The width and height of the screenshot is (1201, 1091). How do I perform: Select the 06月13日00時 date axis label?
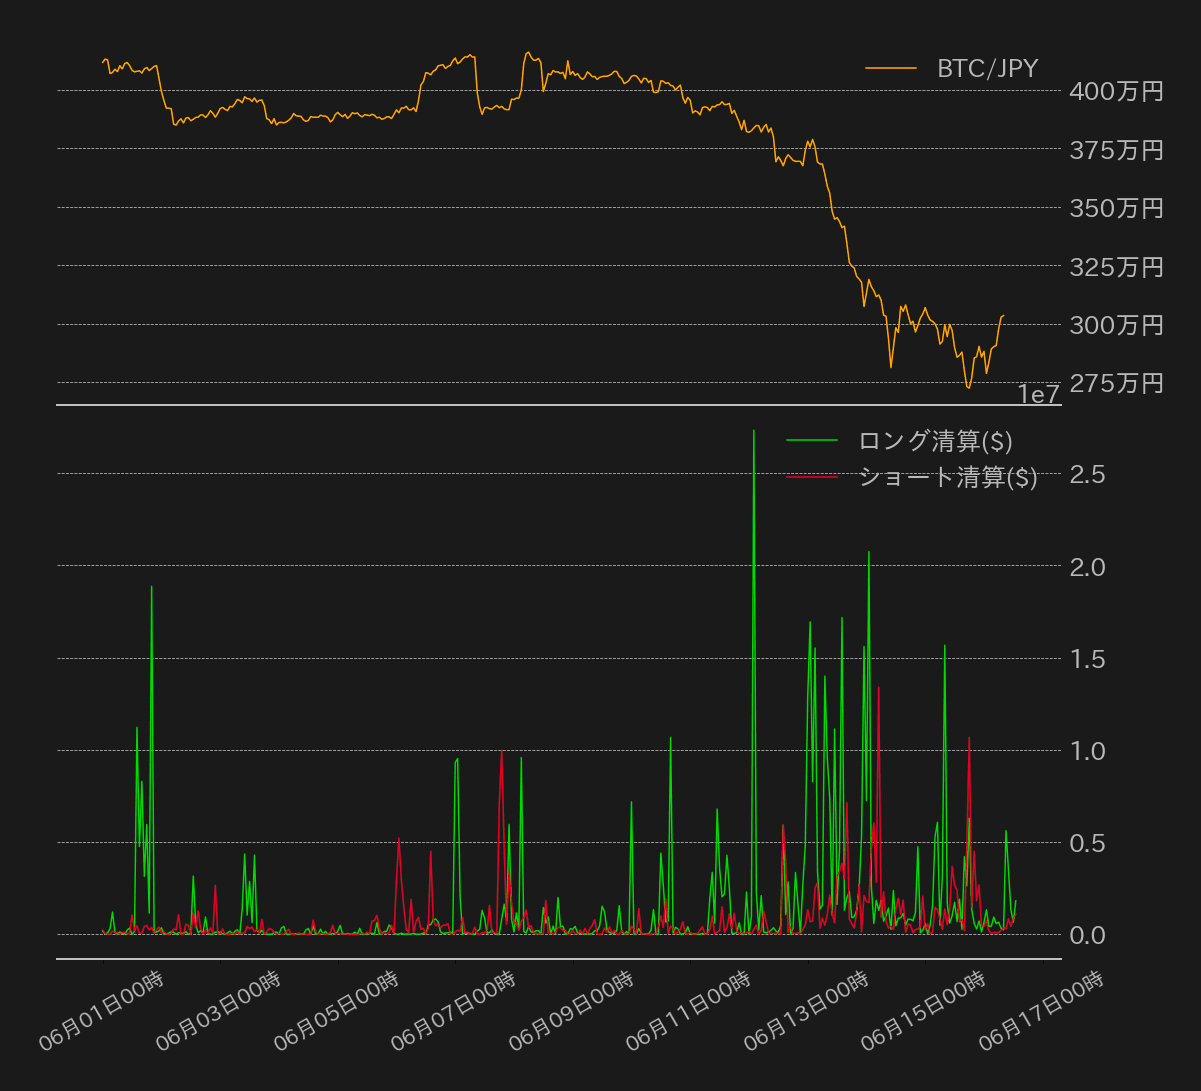pyautogui.click(x=805, y=1010)
